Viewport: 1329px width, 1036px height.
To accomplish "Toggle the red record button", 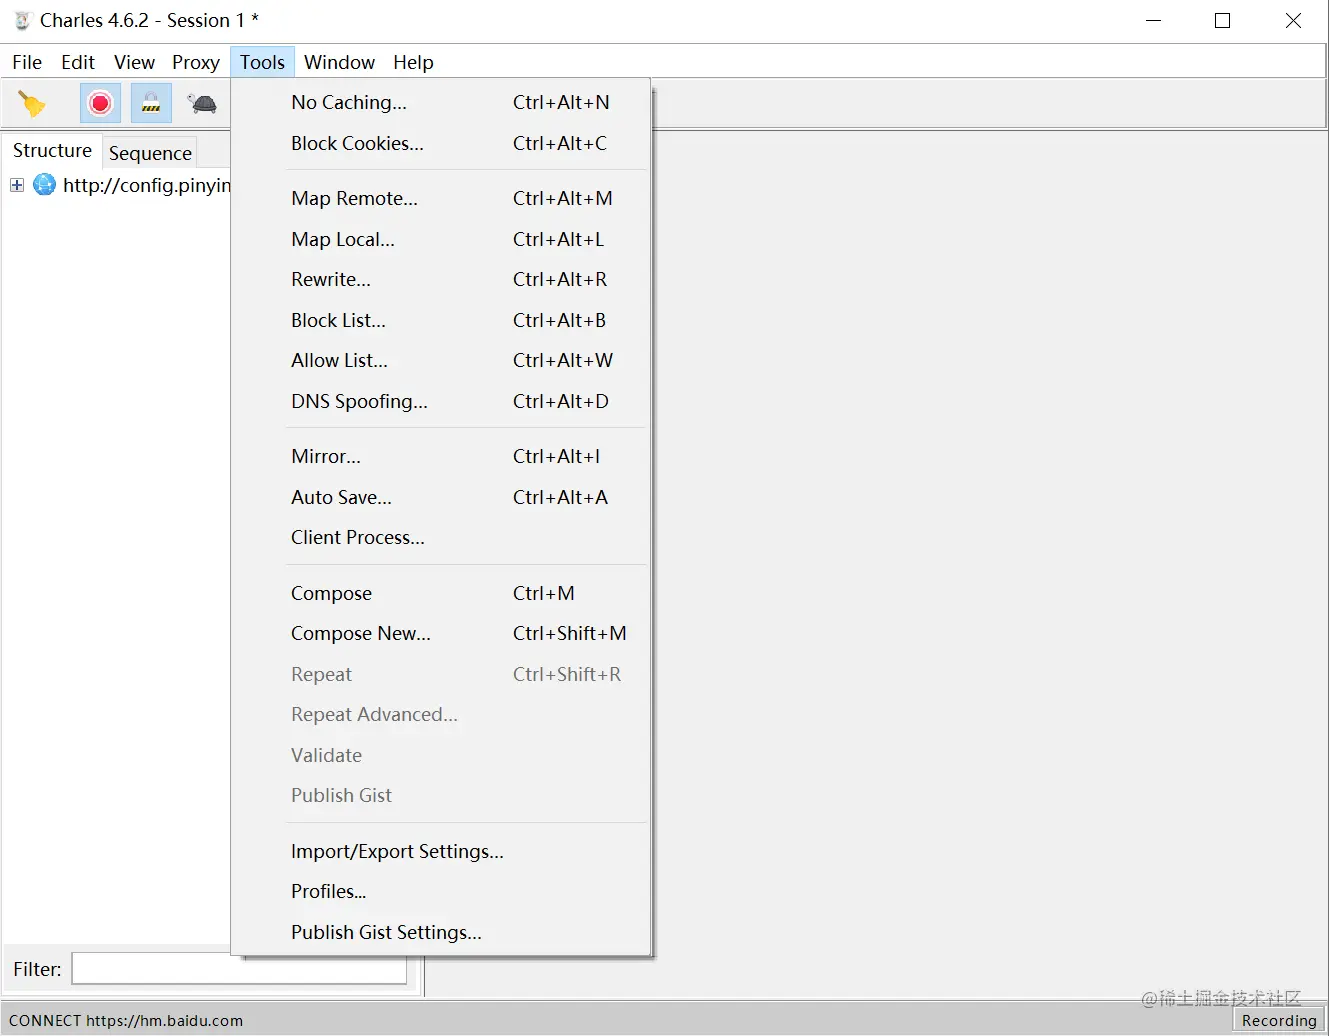I will coord(100,103).
